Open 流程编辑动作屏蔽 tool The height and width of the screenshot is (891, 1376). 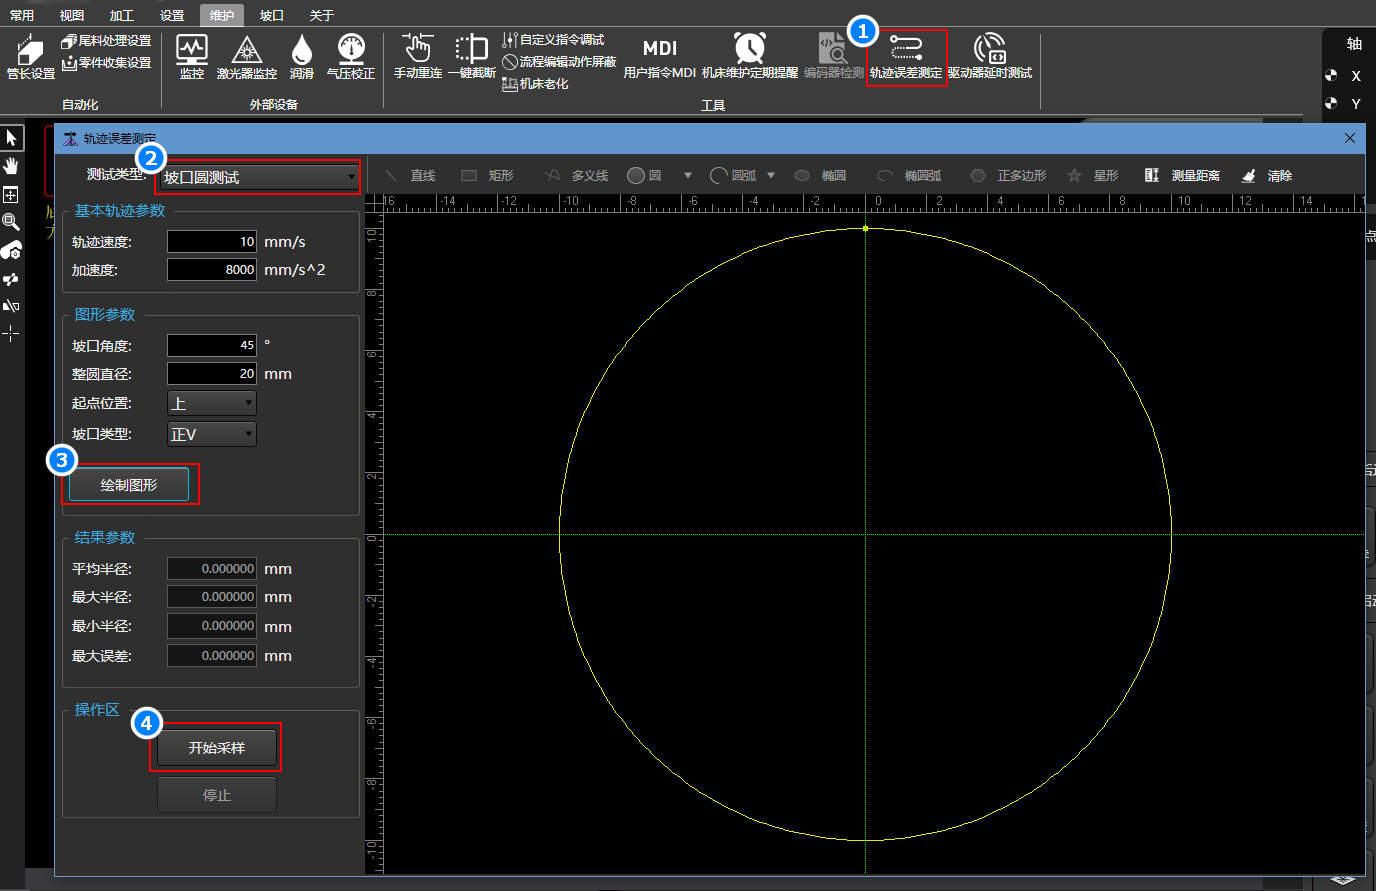tap(559, 62)
